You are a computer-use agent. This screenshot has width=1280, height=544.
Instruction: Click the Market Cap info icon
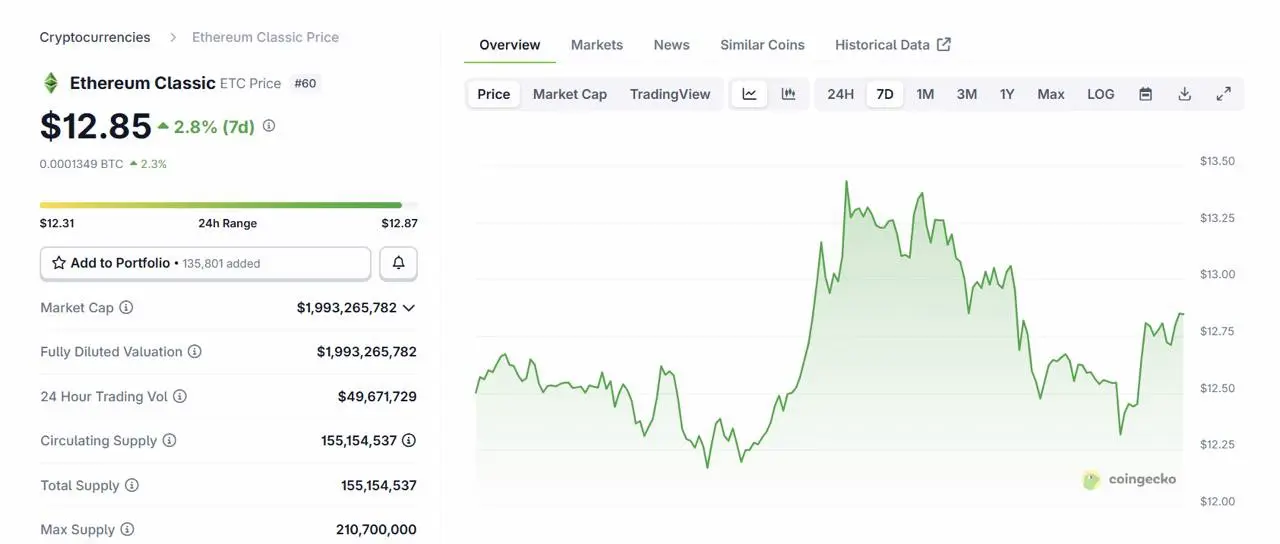(126, 308)
